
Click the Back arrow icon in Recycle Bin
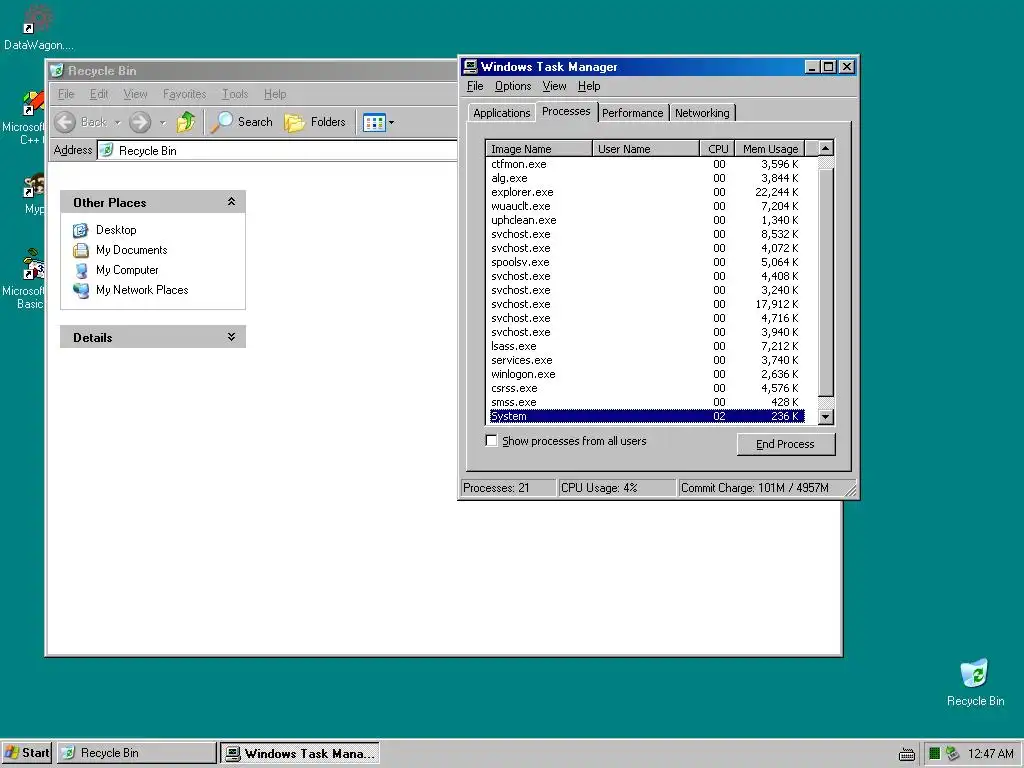pyautogui.click(x=65, y=122)
